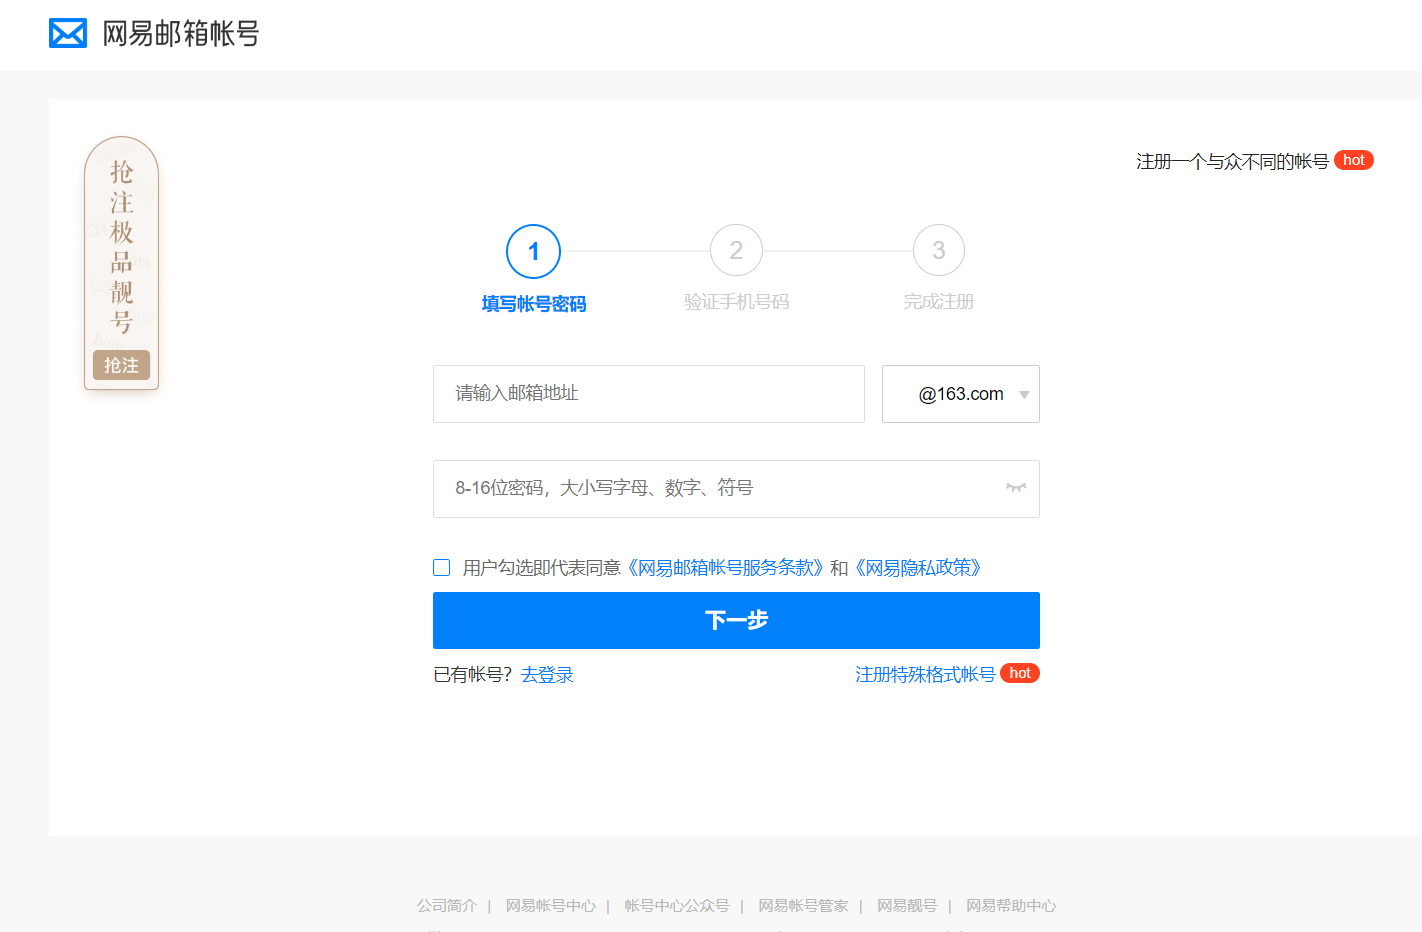Screen dimensions: 1422x932
Task: Open 网易帮助中心 footer link
Action: 1011,906
